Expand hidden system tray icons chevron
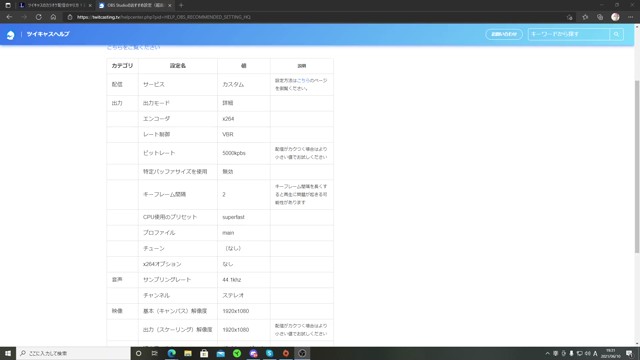 pyautogui.click(x=547, y=353)
